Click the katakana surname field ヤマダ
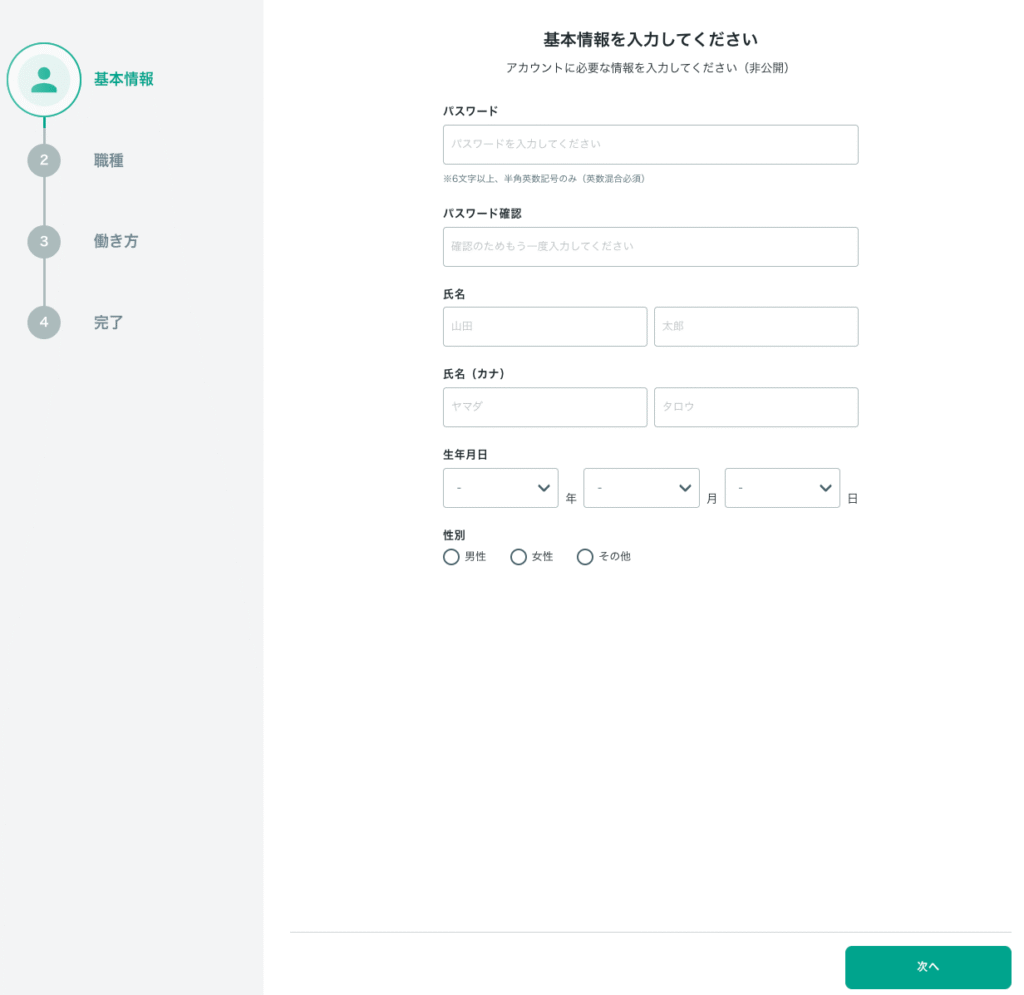The width and height of the screenshot is (1024, 995). click(x=545, y=407)
